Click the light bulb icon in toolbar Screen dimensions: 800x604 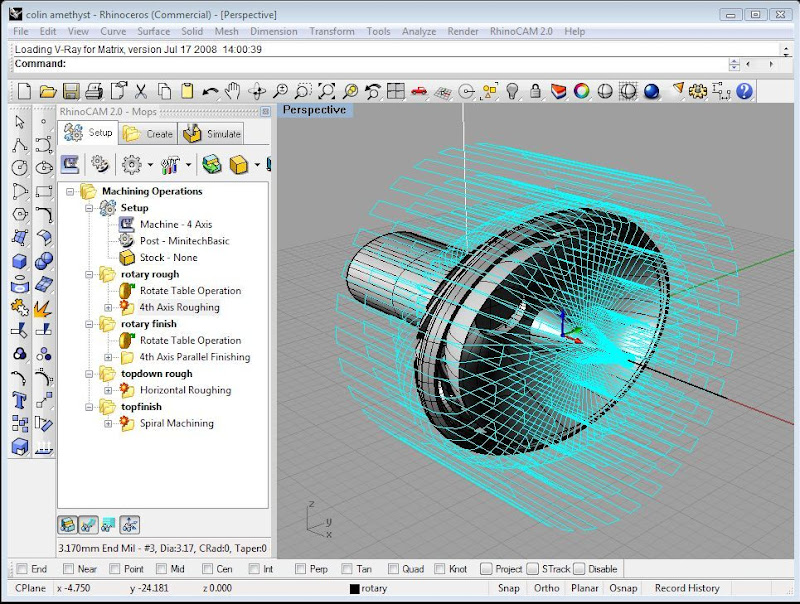click(x=514, y=91)
